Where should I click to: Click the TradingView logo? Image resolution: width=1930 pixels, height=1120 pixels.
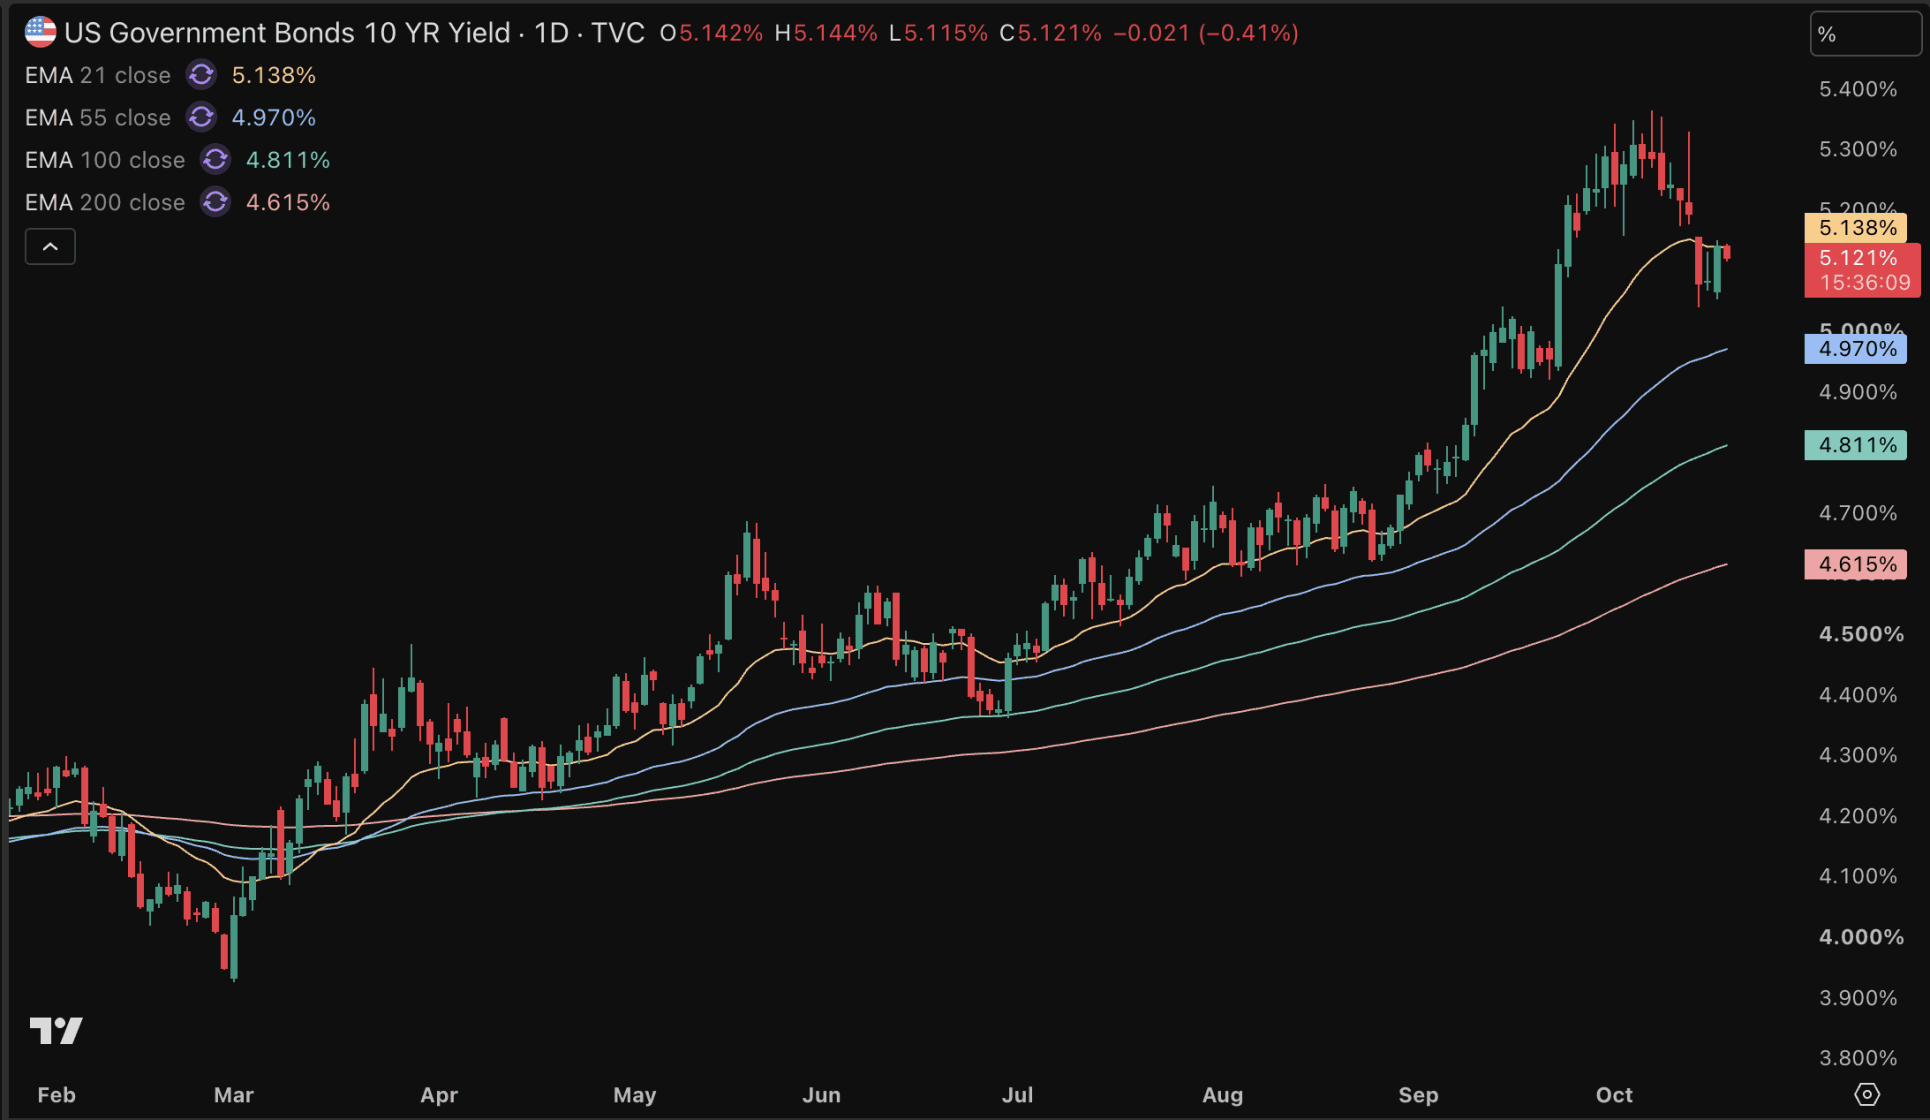[56, 1030]
